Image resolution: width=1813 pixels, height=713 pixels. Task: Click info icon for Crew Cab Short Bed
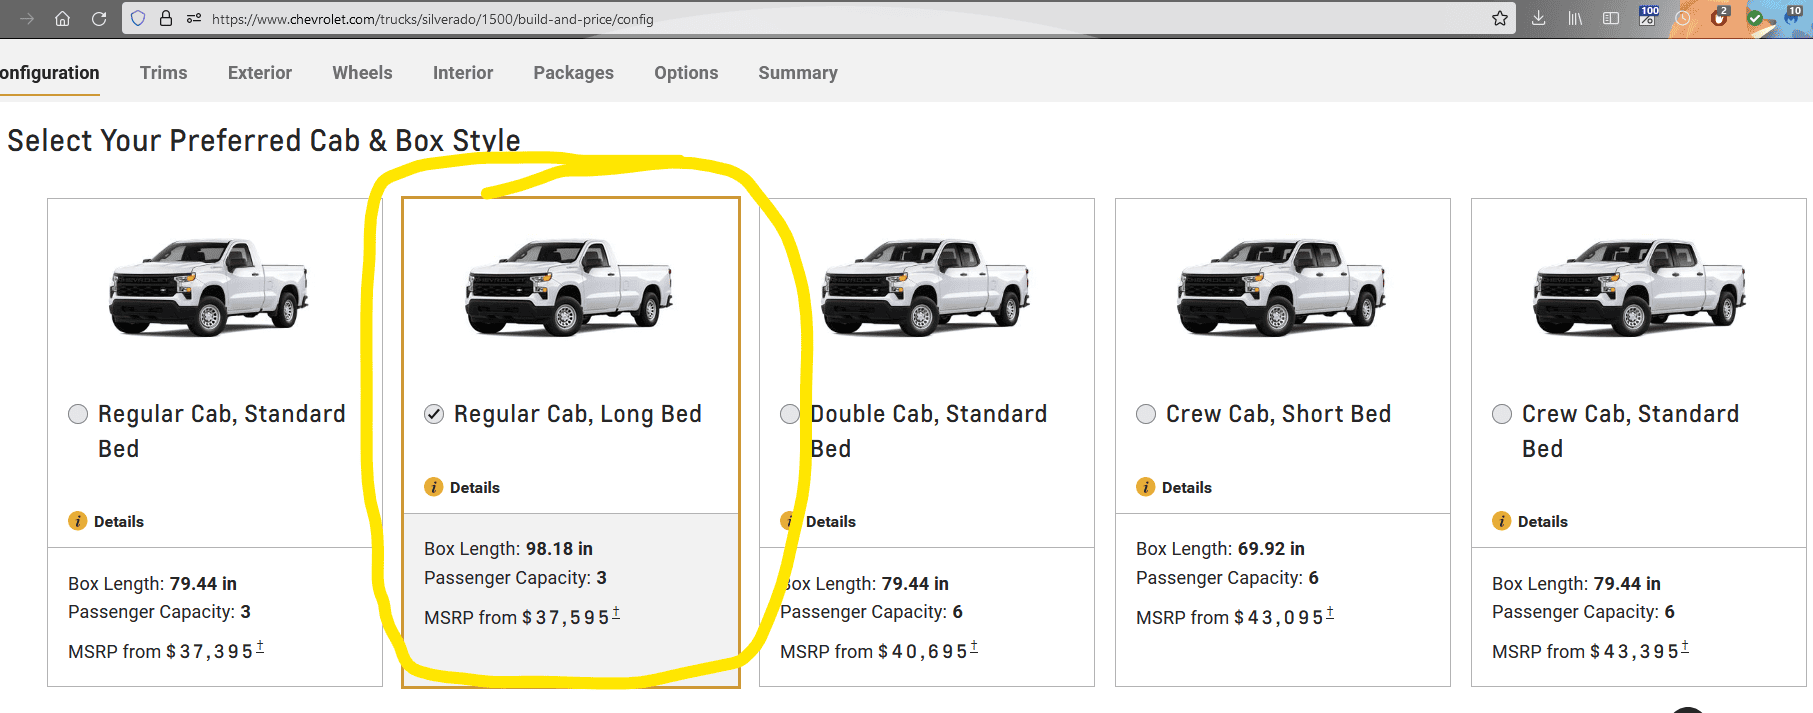tap(1145, 487)
